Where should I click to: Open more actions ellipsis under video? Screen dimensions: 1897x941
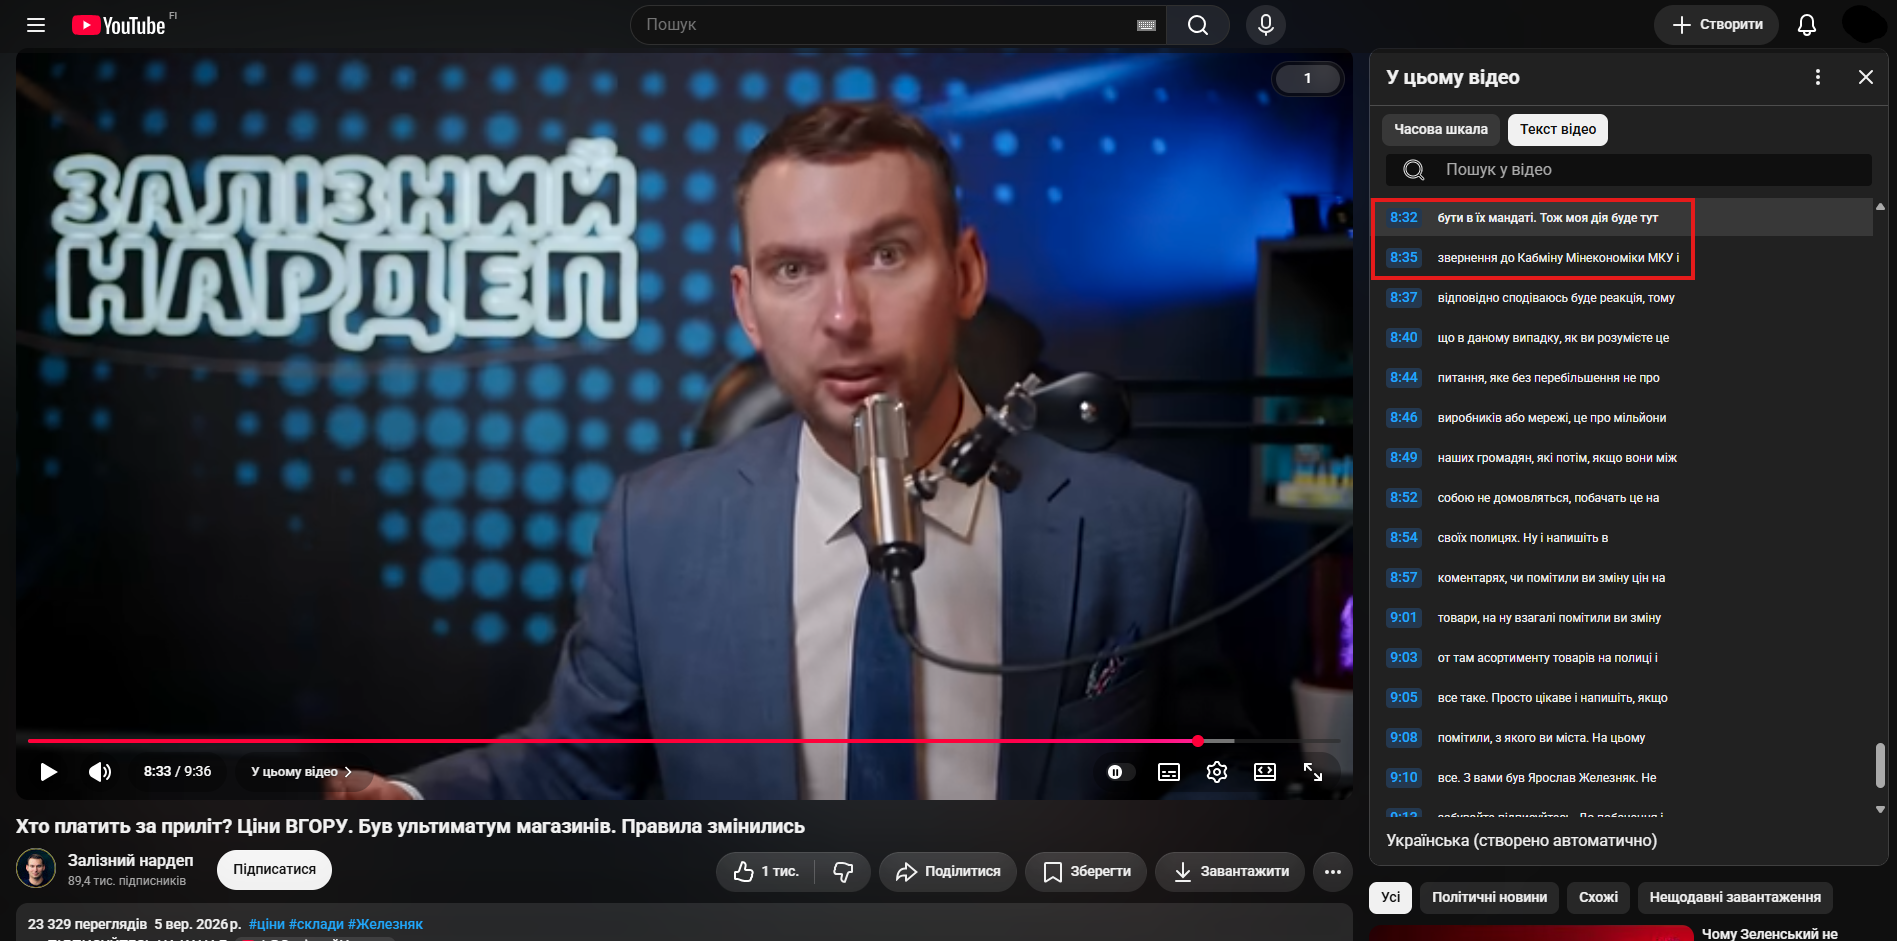1333,872
